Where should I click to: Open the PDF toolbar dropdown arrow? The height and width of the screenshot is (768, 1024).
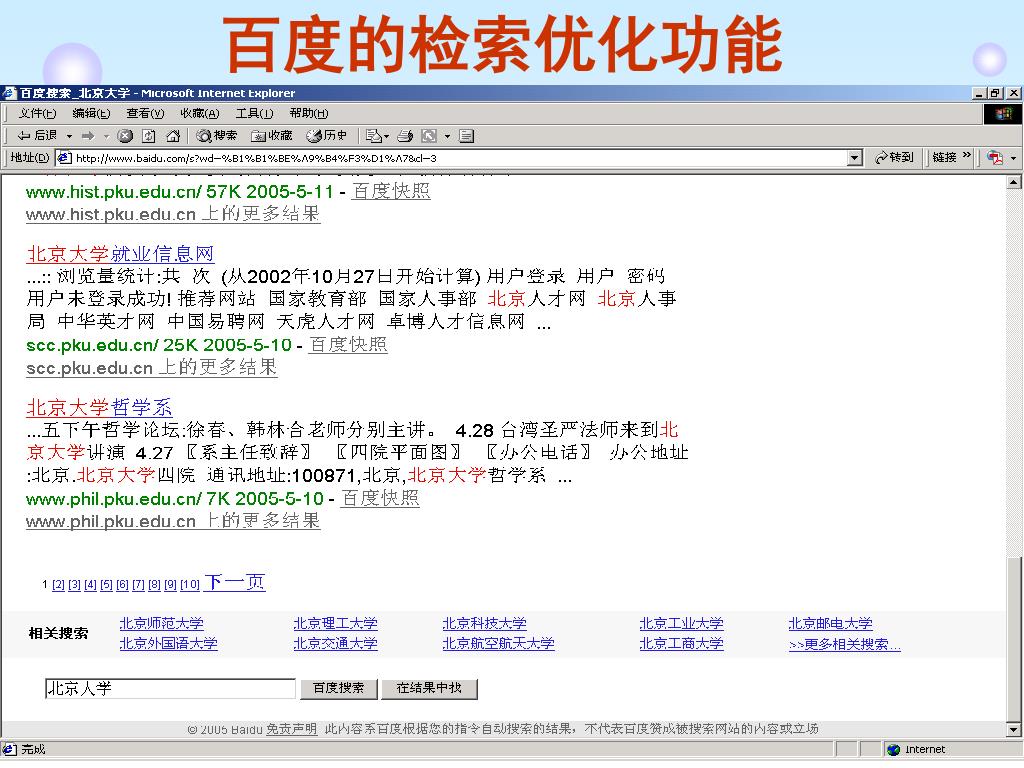(x=1013, y=158)
